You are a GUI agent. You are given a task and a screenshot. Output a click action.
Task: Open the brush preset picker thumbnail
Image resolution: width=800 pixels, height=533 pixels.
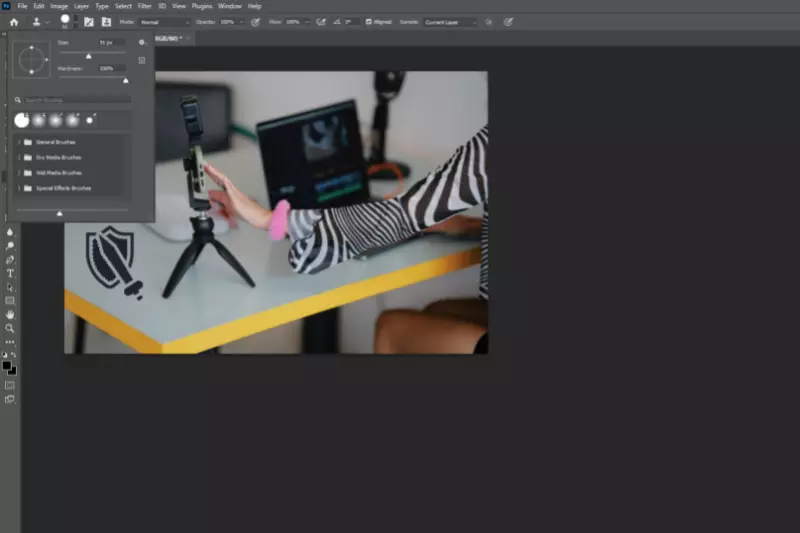[65, 21]
